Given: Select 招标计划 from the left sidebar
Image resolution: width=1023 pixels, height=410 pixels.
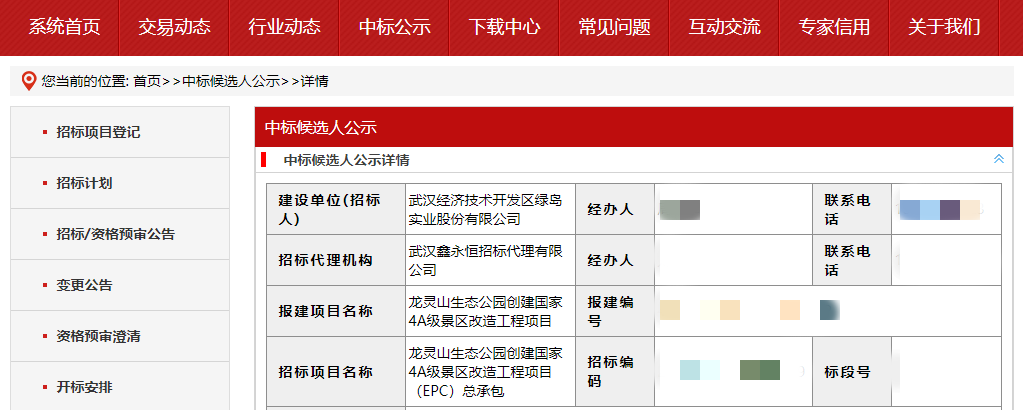Looking at the screenshot, I should tap(84, 183).
